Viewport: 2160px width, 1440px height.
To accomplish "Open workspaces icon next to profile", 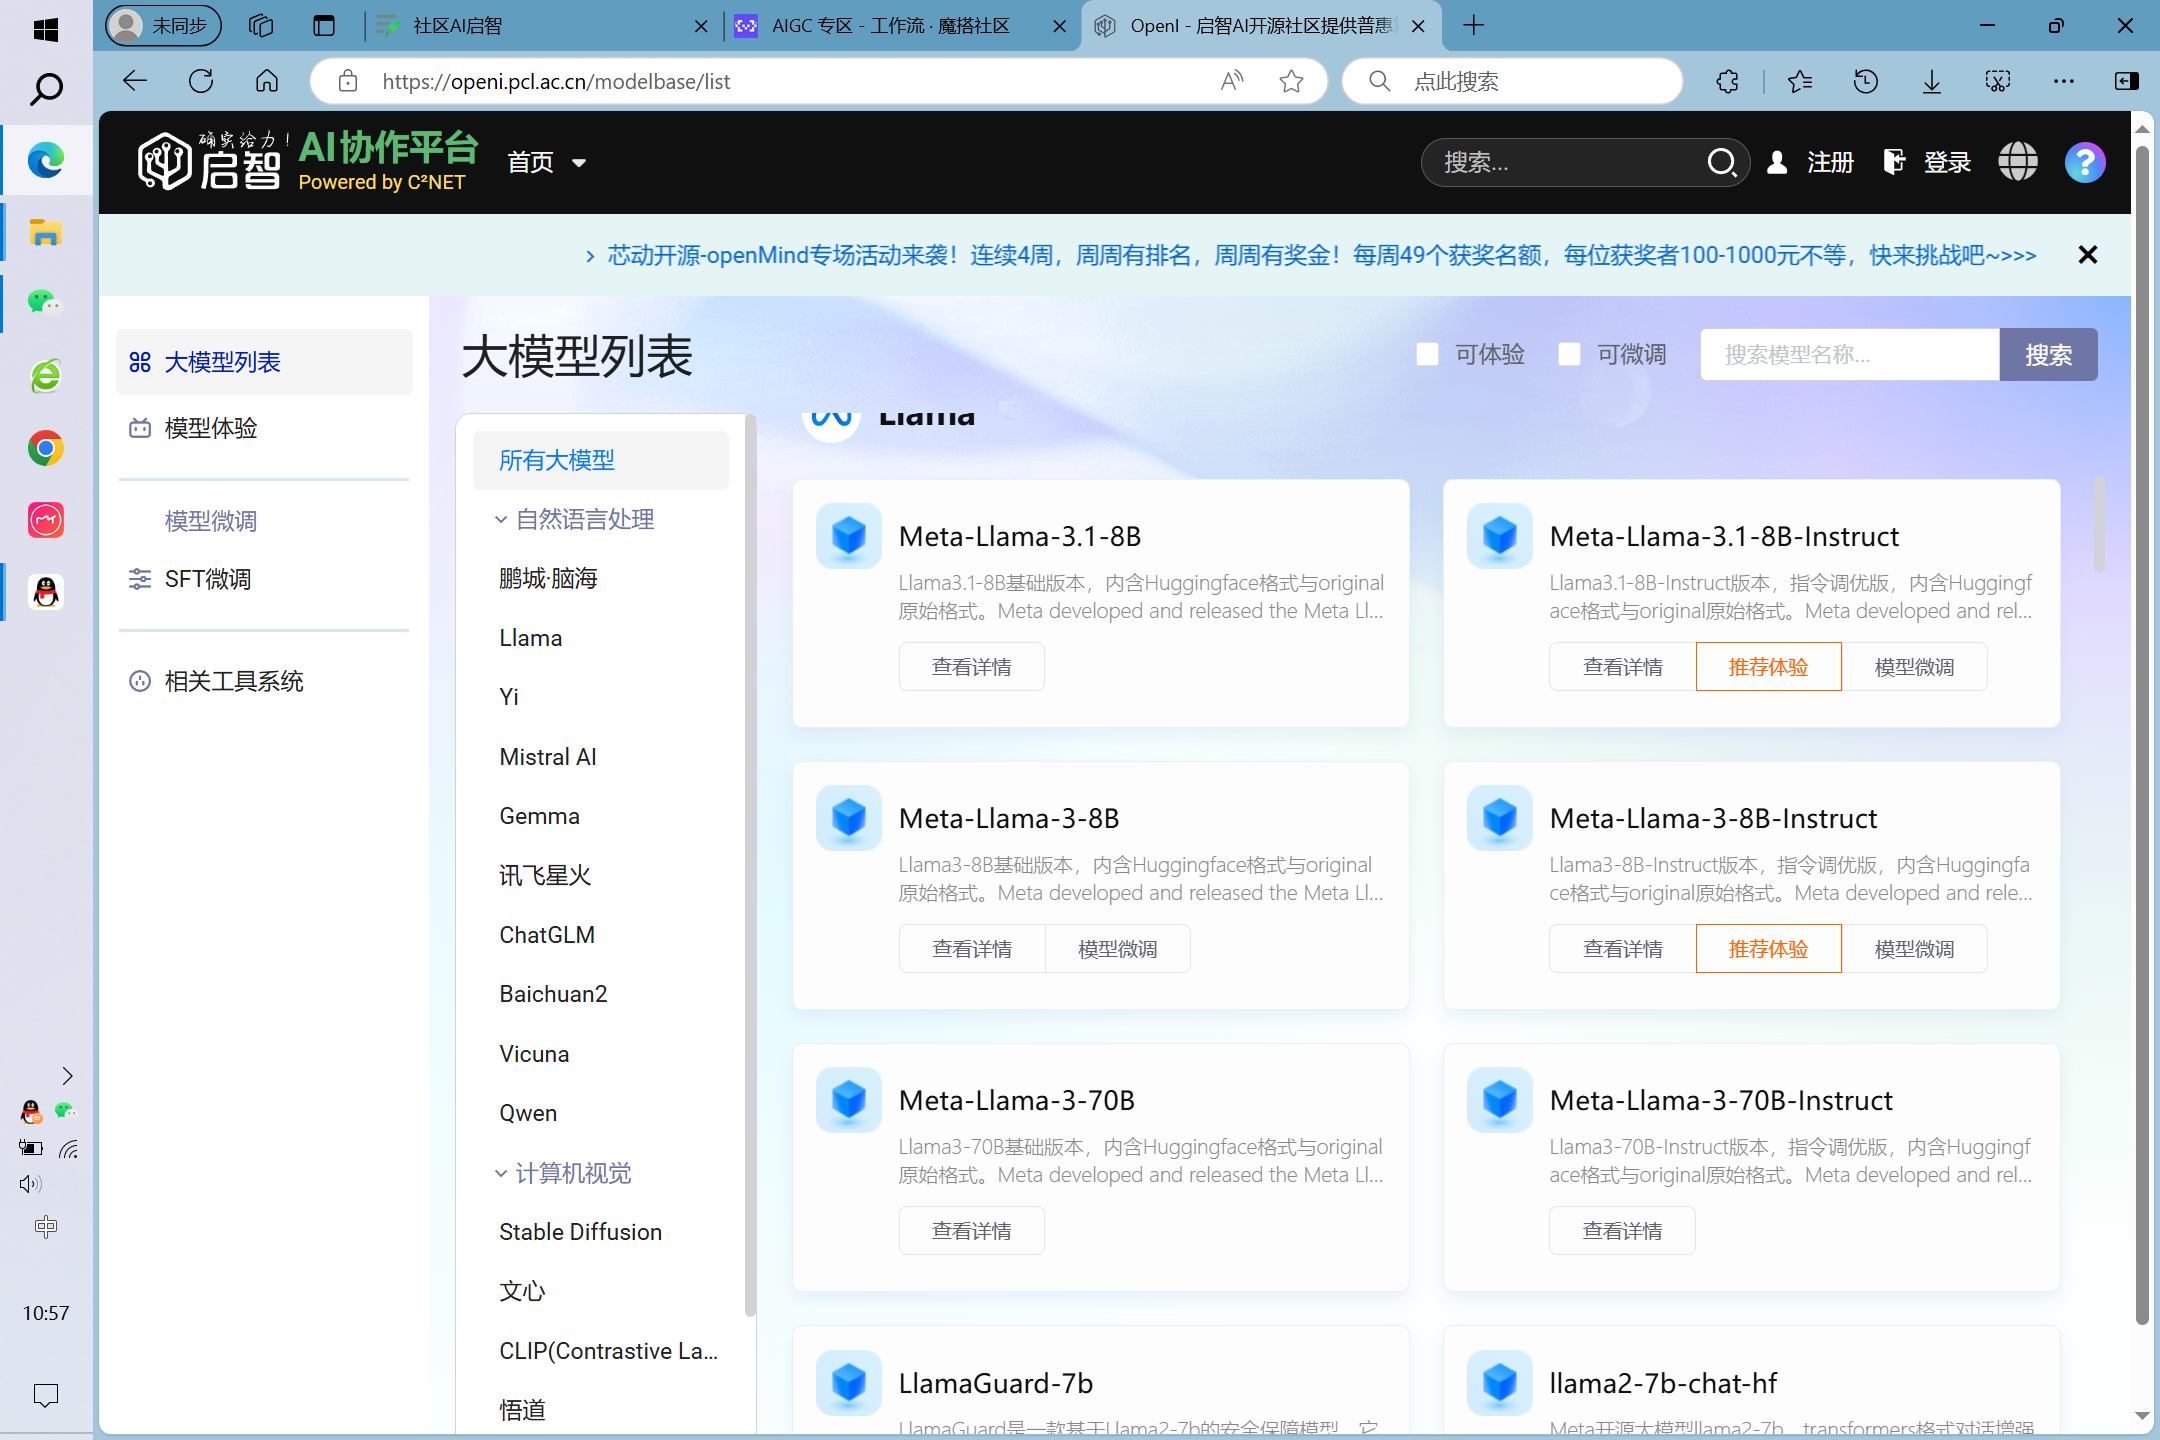I will pos(261,26).
